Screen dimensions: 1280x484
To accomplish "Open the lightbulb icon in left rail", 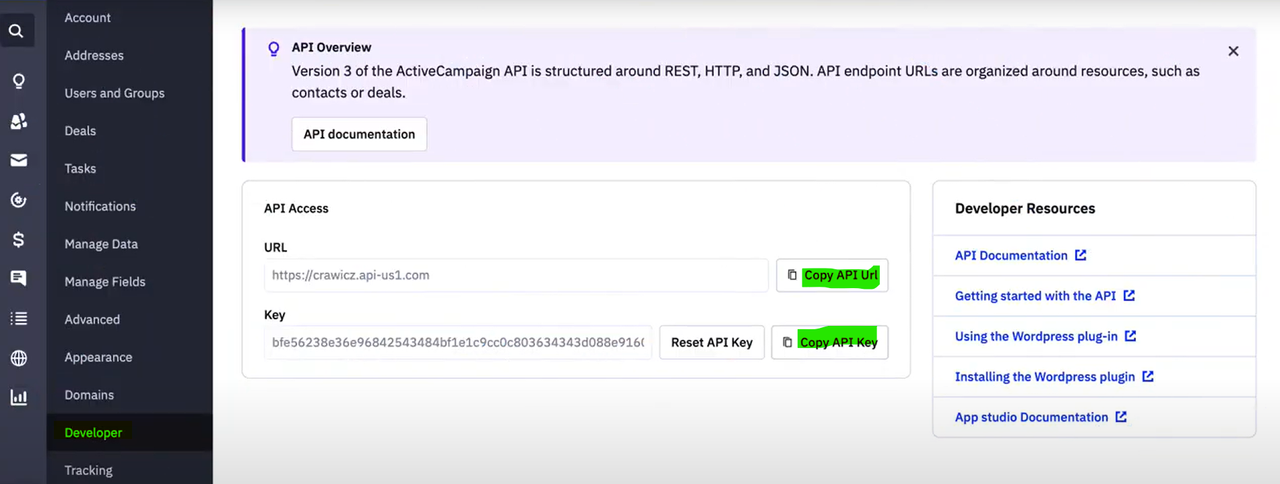I will 18,82.
